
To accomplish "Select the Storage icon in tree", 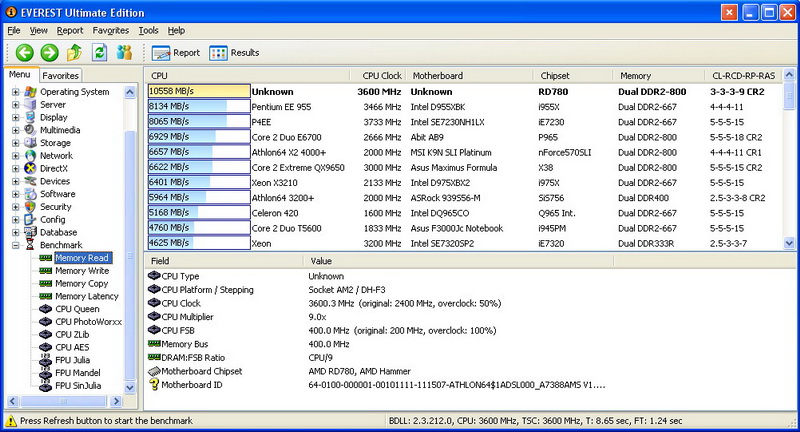I will coord(31,143).
